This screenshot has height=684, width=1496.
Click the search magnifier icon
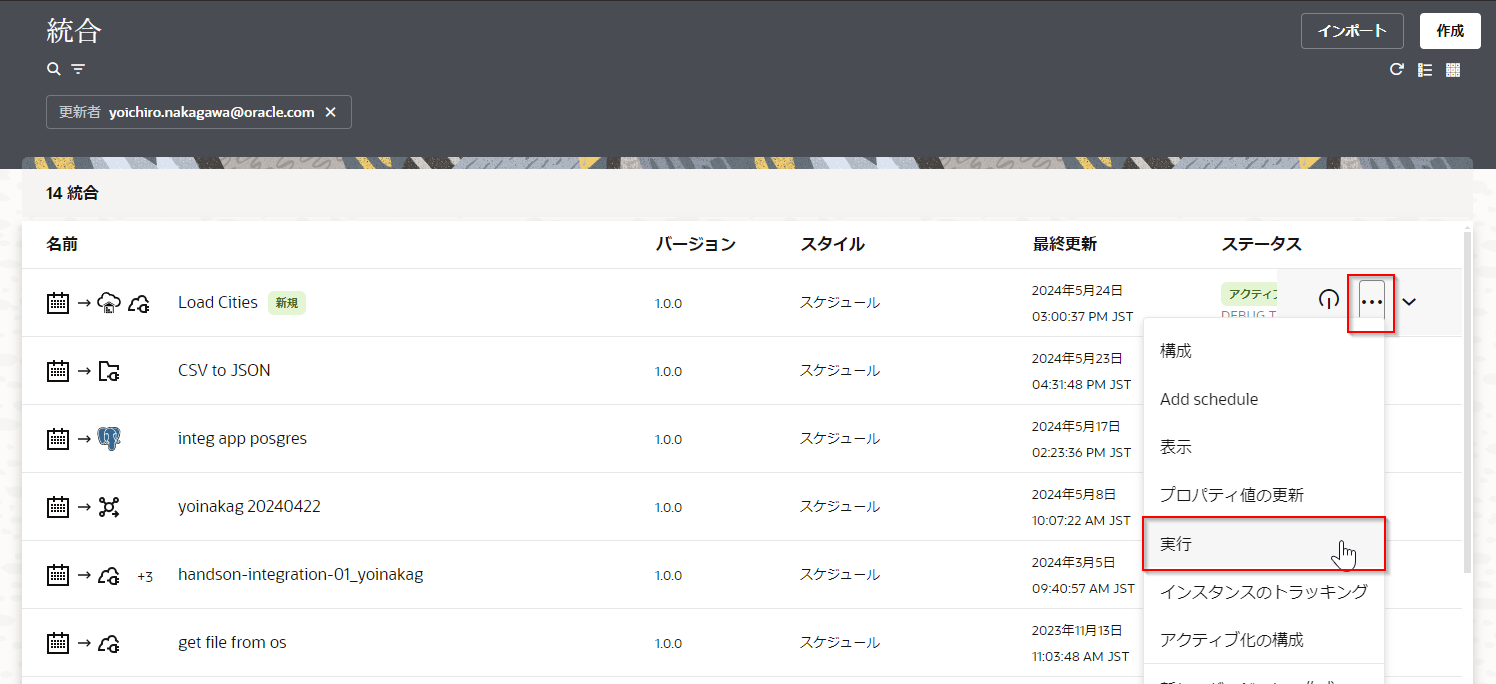(x=54, y=69)
